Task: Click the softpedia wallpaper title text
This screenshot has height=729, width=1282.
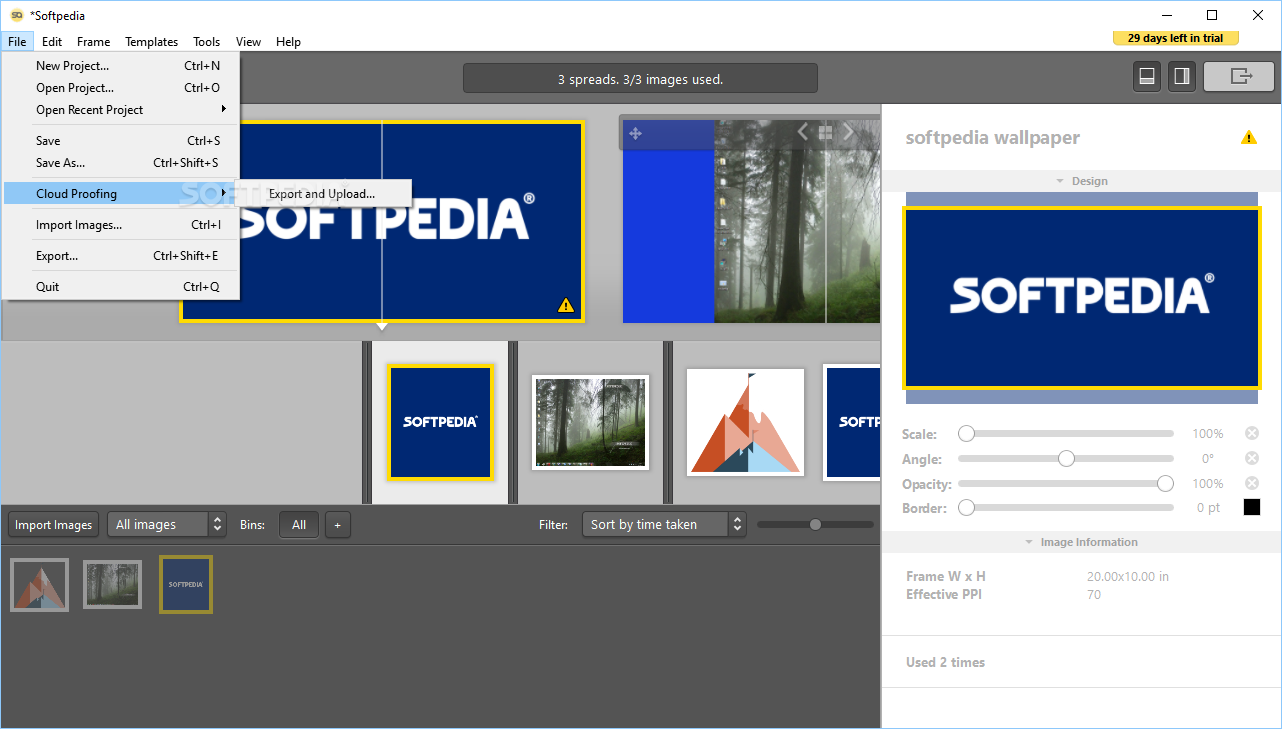Action: (993, 138)
